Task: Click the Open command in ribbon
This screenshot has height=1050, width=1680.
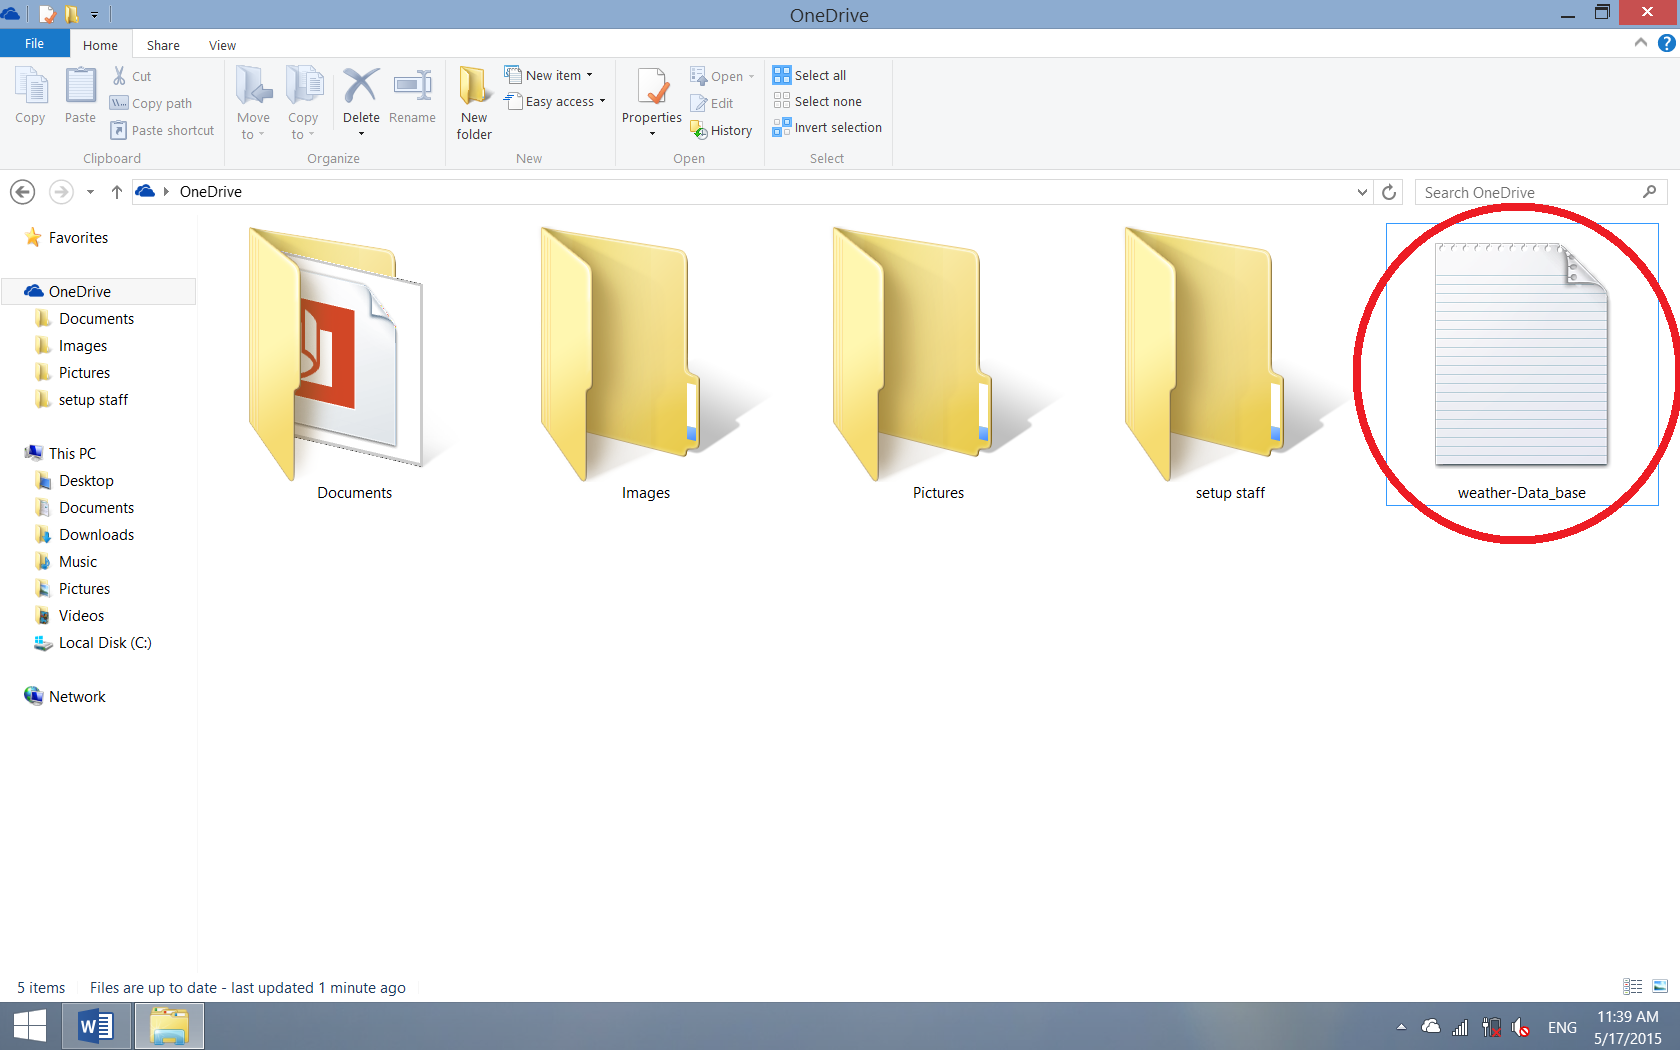Action: 722,76
